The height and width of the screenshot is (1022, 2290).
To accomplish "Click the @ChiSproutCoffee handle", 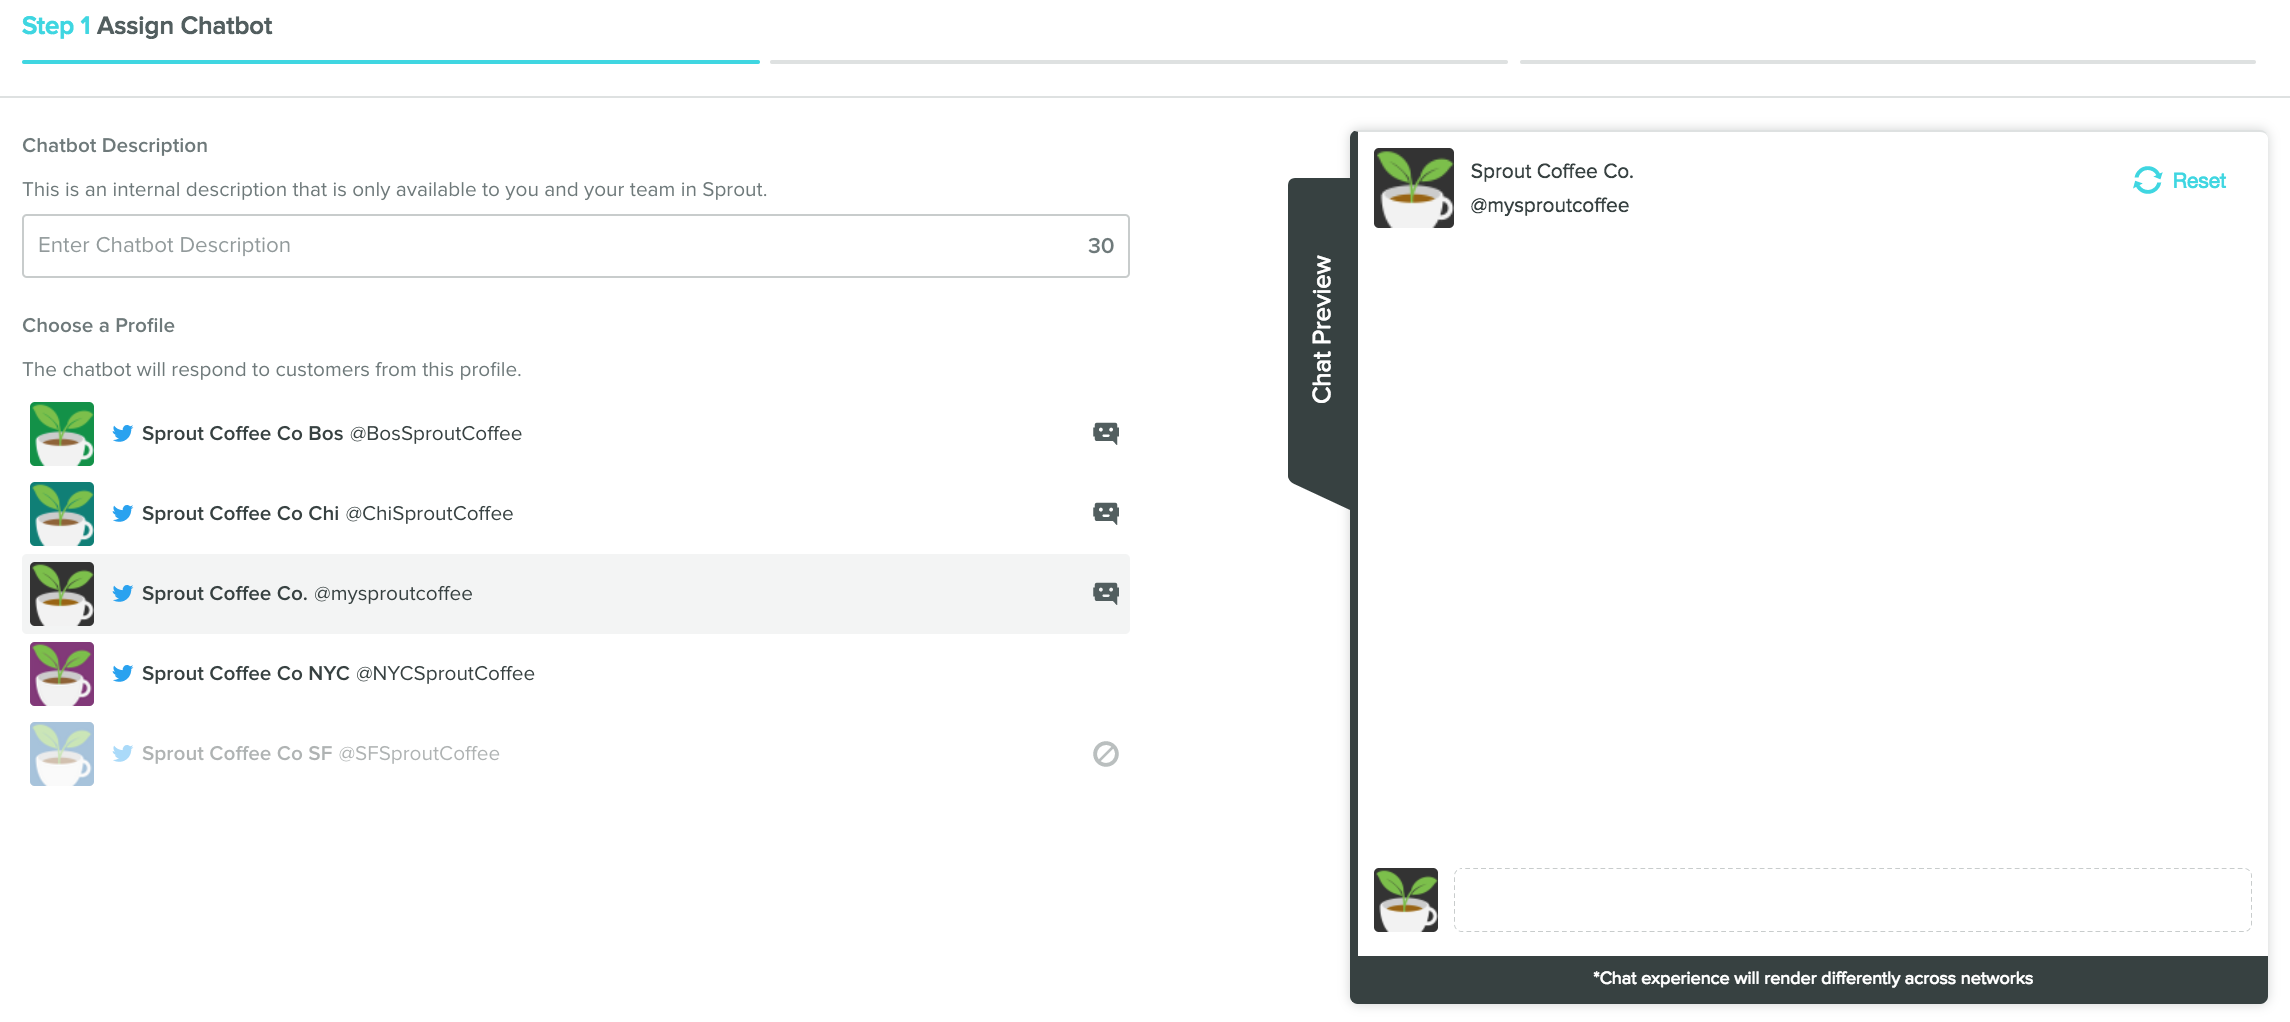I will (429, 513).
